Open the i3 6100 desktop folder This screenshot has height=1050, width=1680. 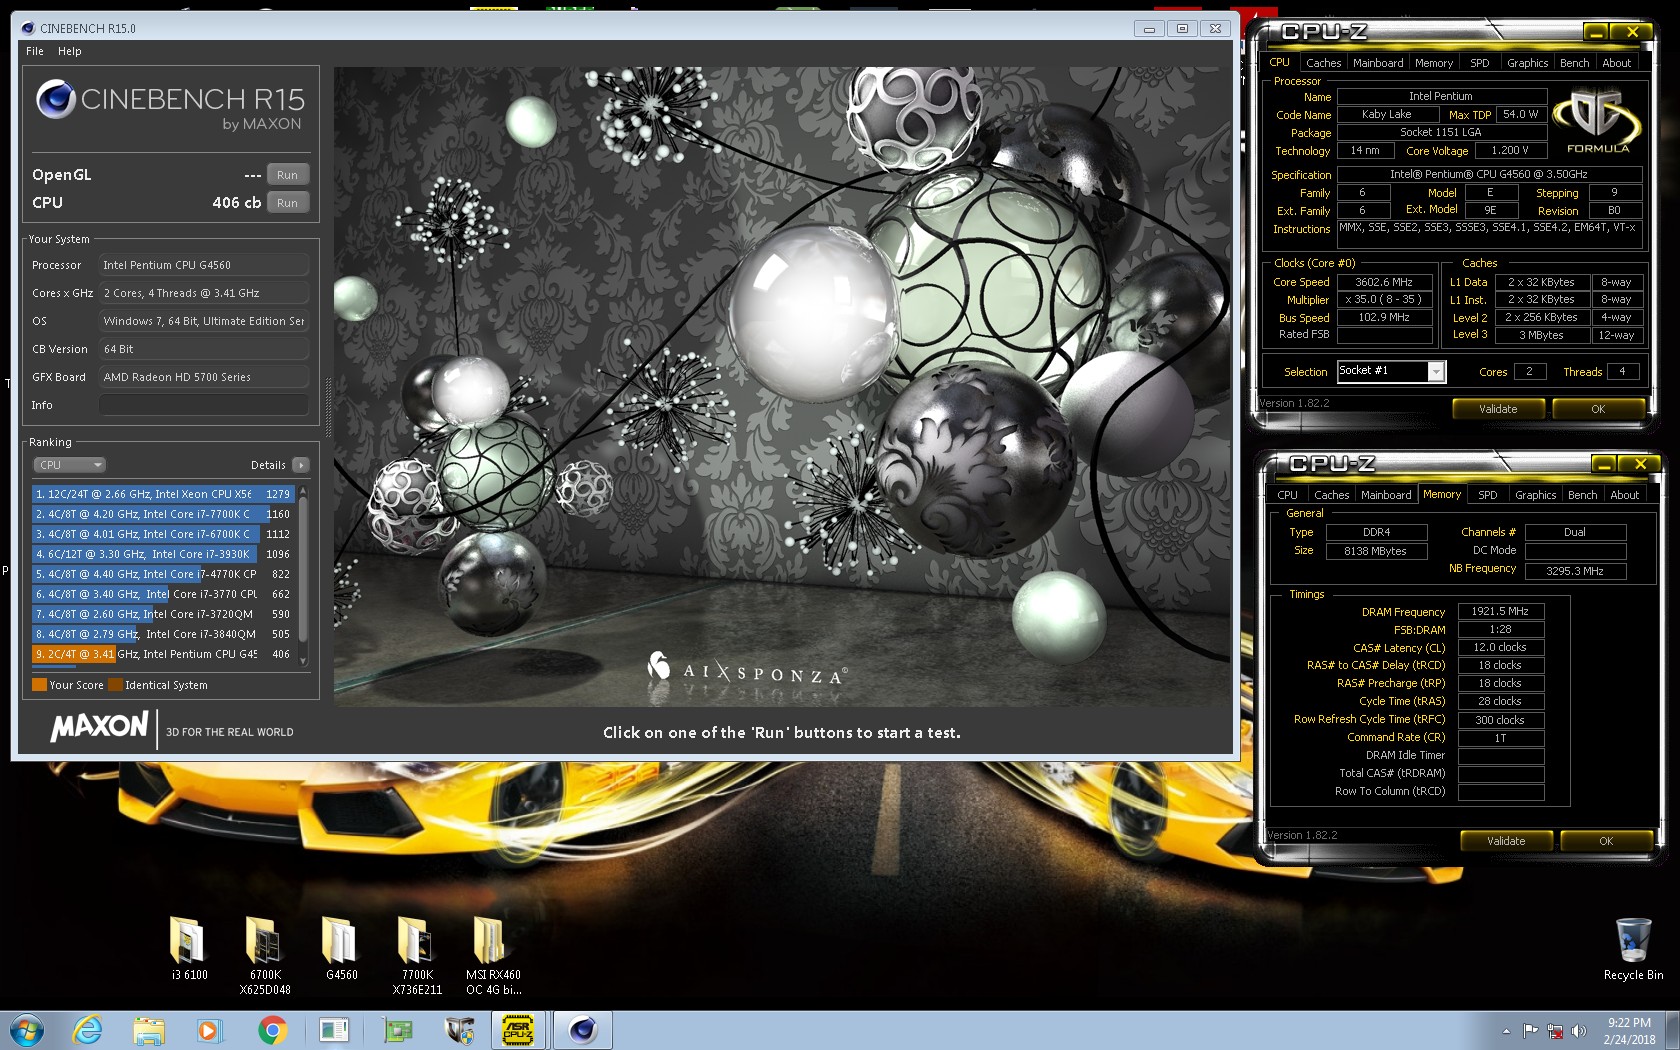[x=189, y=948]
